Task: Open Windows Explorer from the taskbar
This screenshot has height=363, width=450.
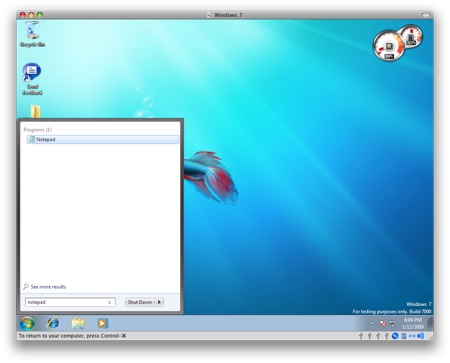Action: [78, 323]
